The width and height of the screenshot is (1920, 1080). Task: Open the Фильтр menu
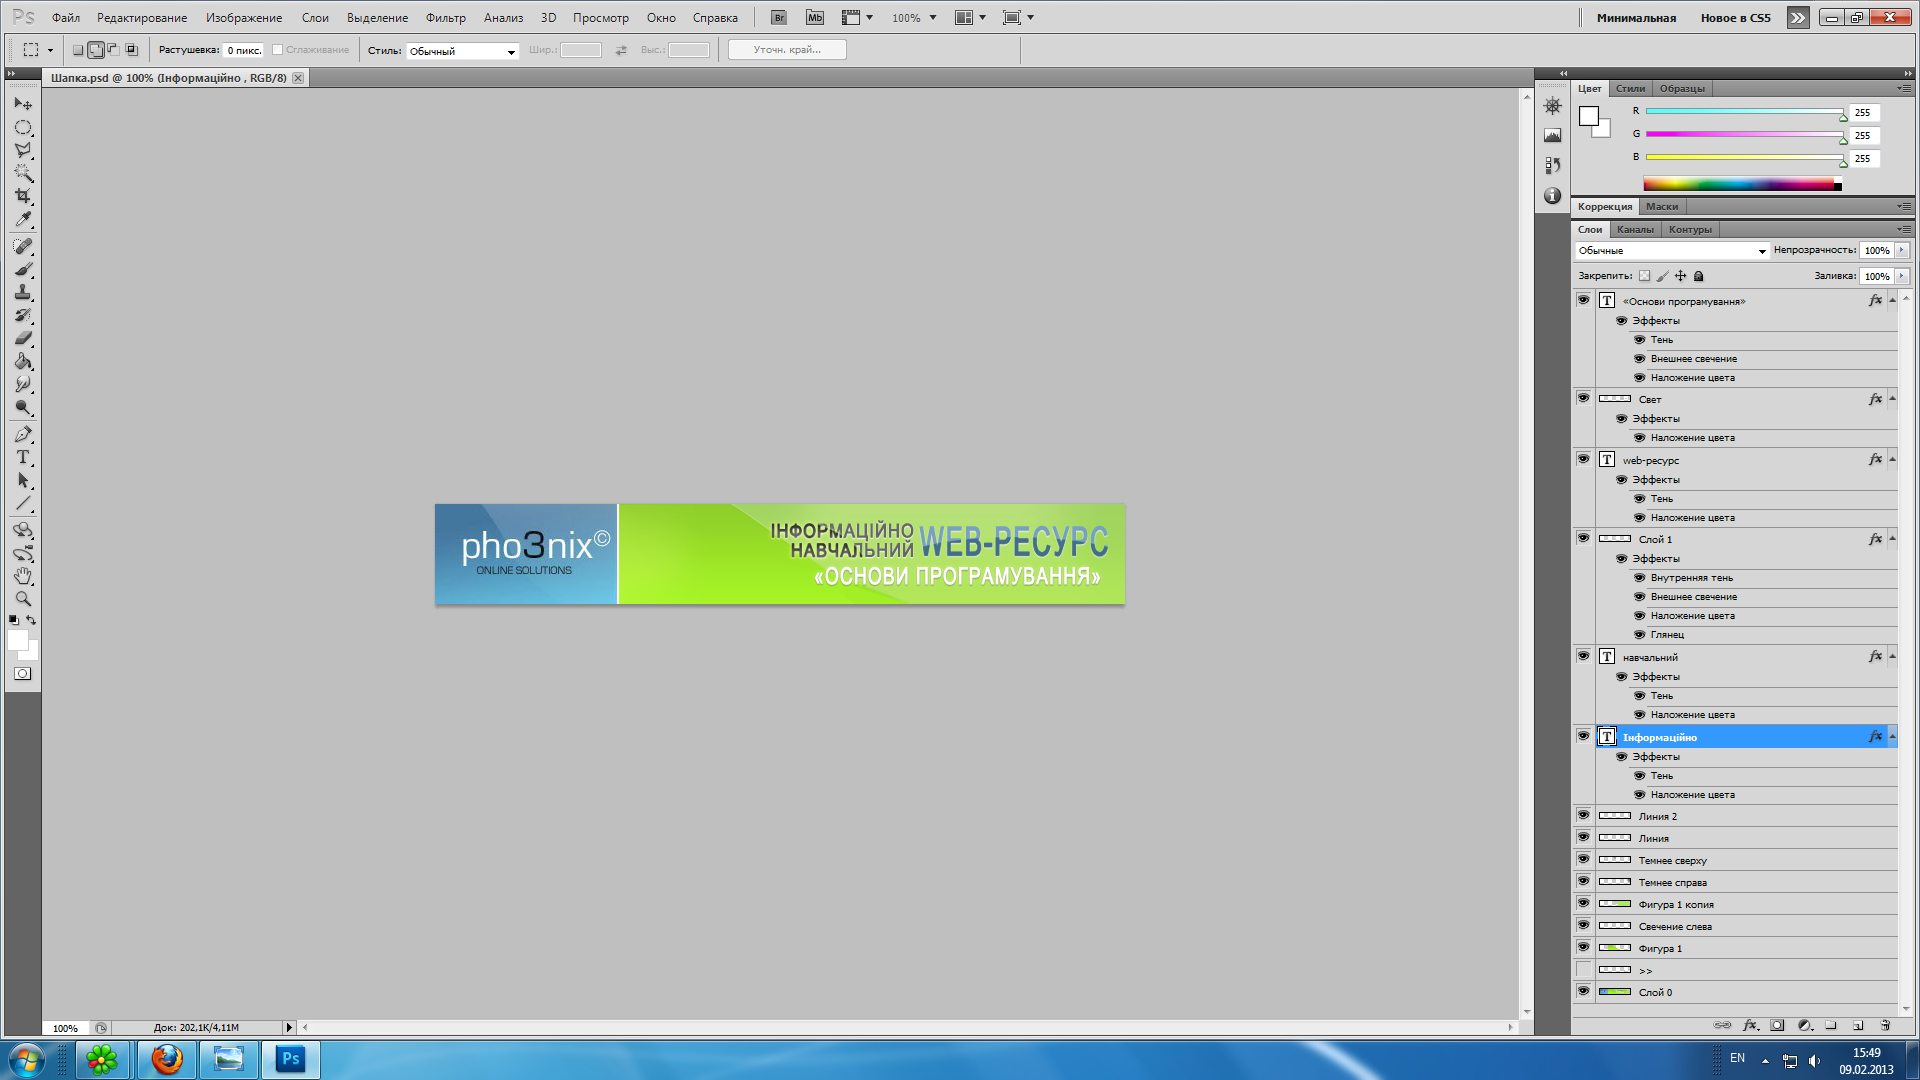click(x=446, y=18)
